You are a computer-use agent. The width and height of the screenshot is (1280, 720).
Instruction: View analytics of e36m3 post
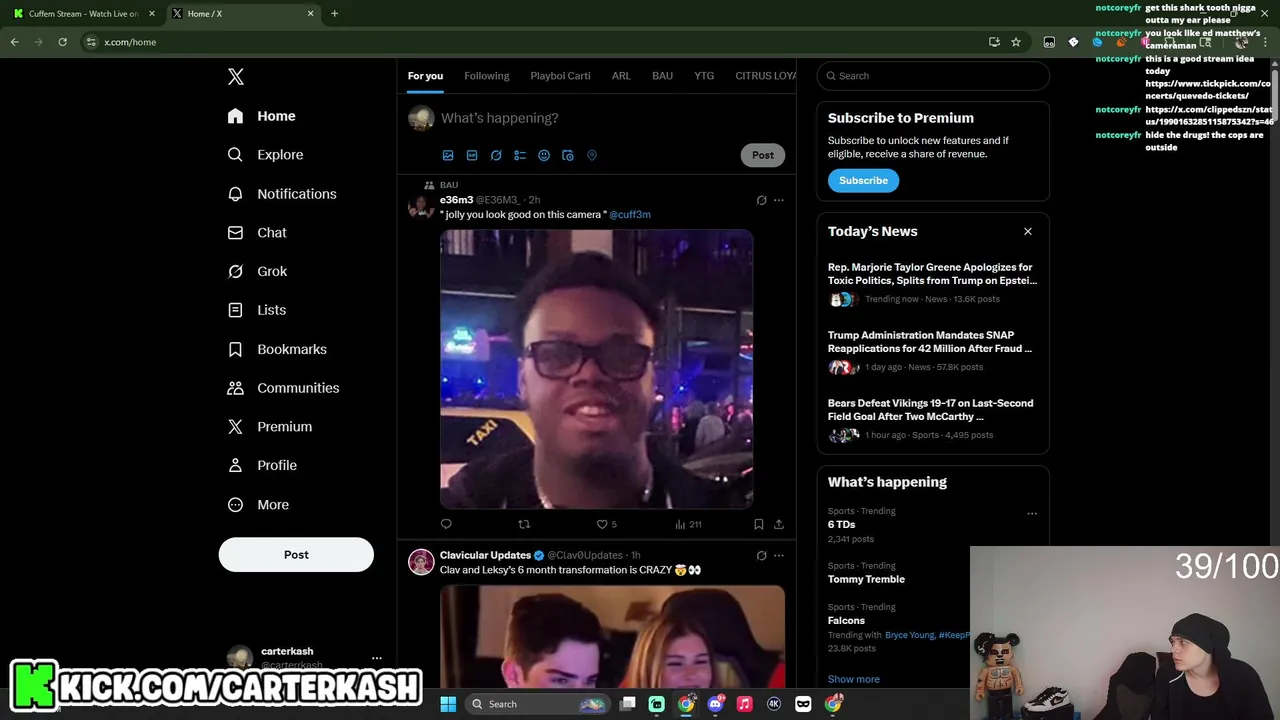[688, 524]
